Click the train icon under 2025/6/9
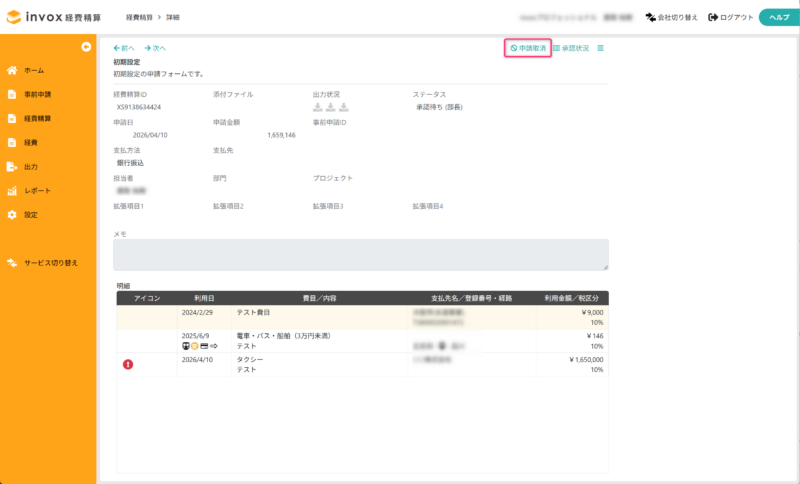 [186, 346]
